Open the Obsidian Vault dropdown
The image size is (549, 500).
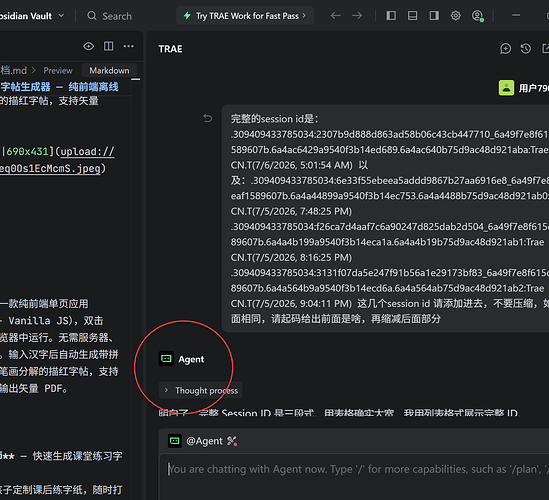click(32, 16)
